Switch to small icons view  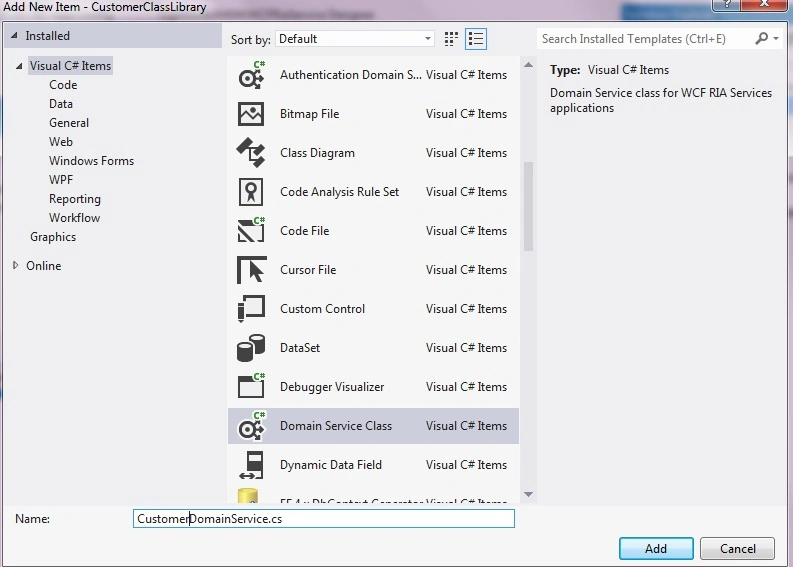[x=451, y=39]
